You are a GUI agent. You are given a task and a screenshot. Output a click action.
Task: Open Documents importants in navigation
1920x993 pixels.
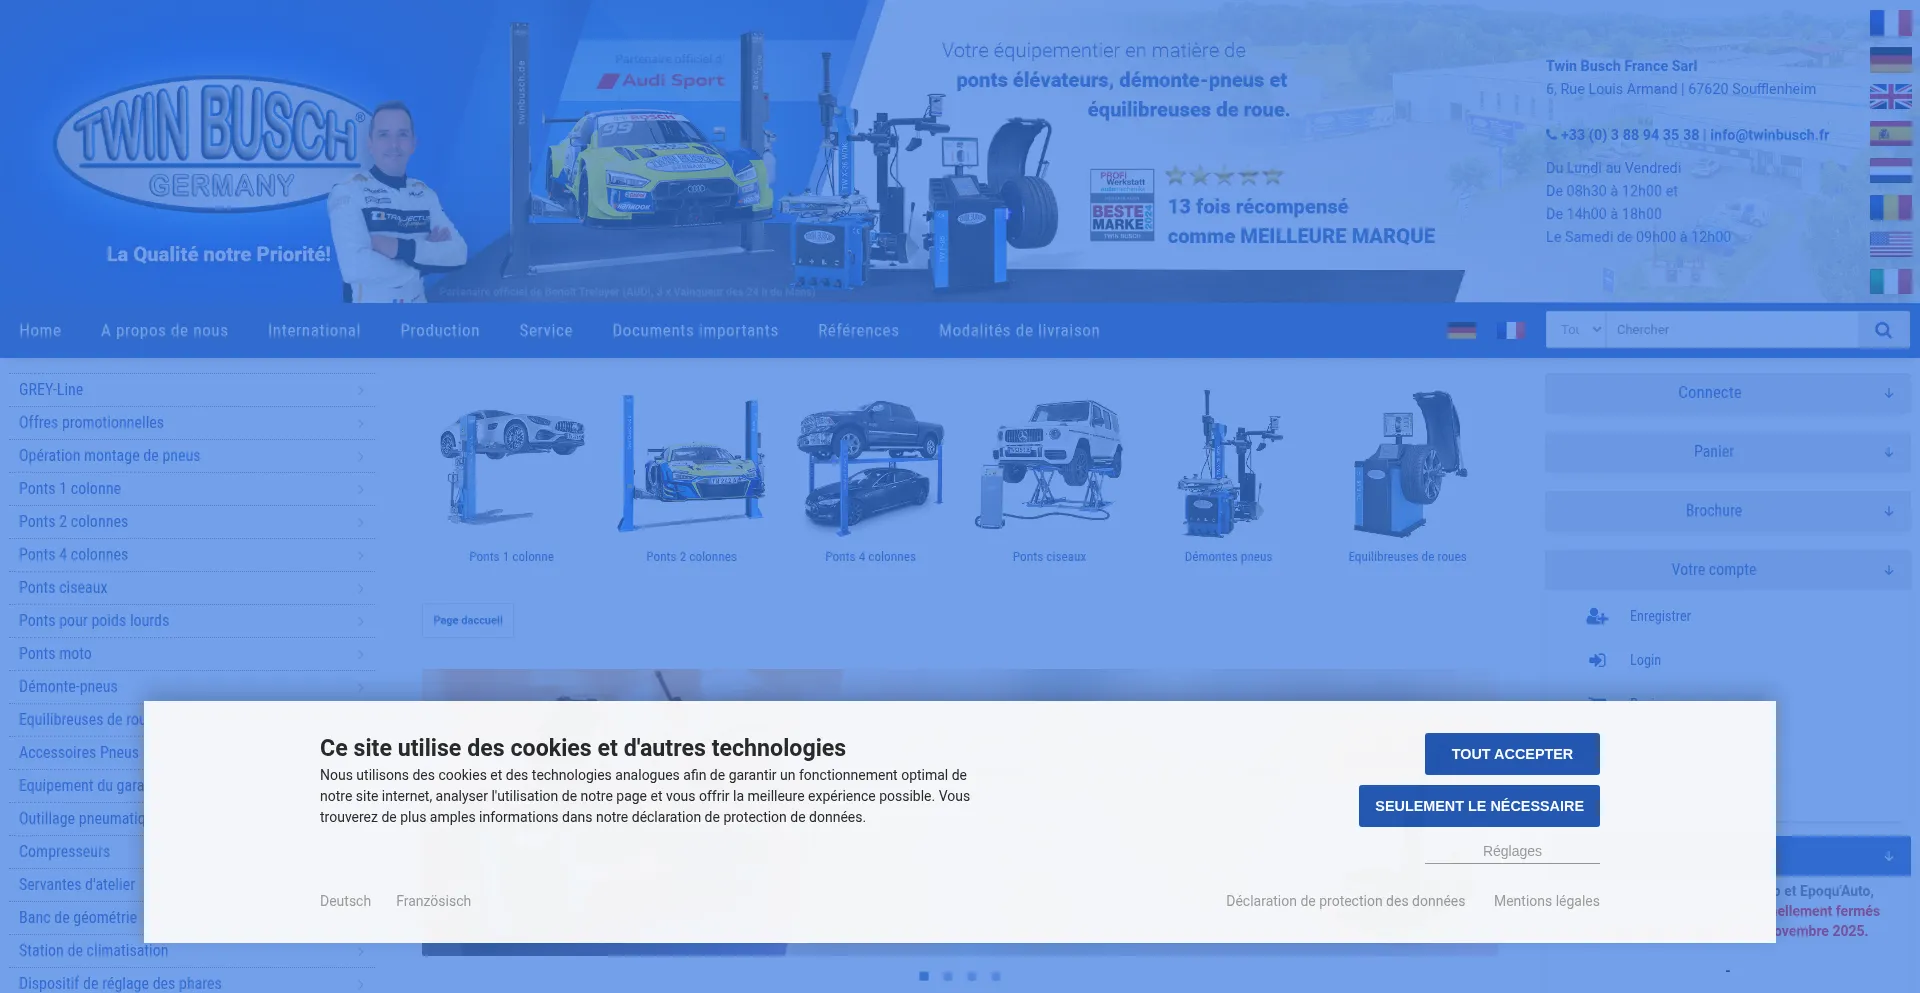(x=695, y=331)
